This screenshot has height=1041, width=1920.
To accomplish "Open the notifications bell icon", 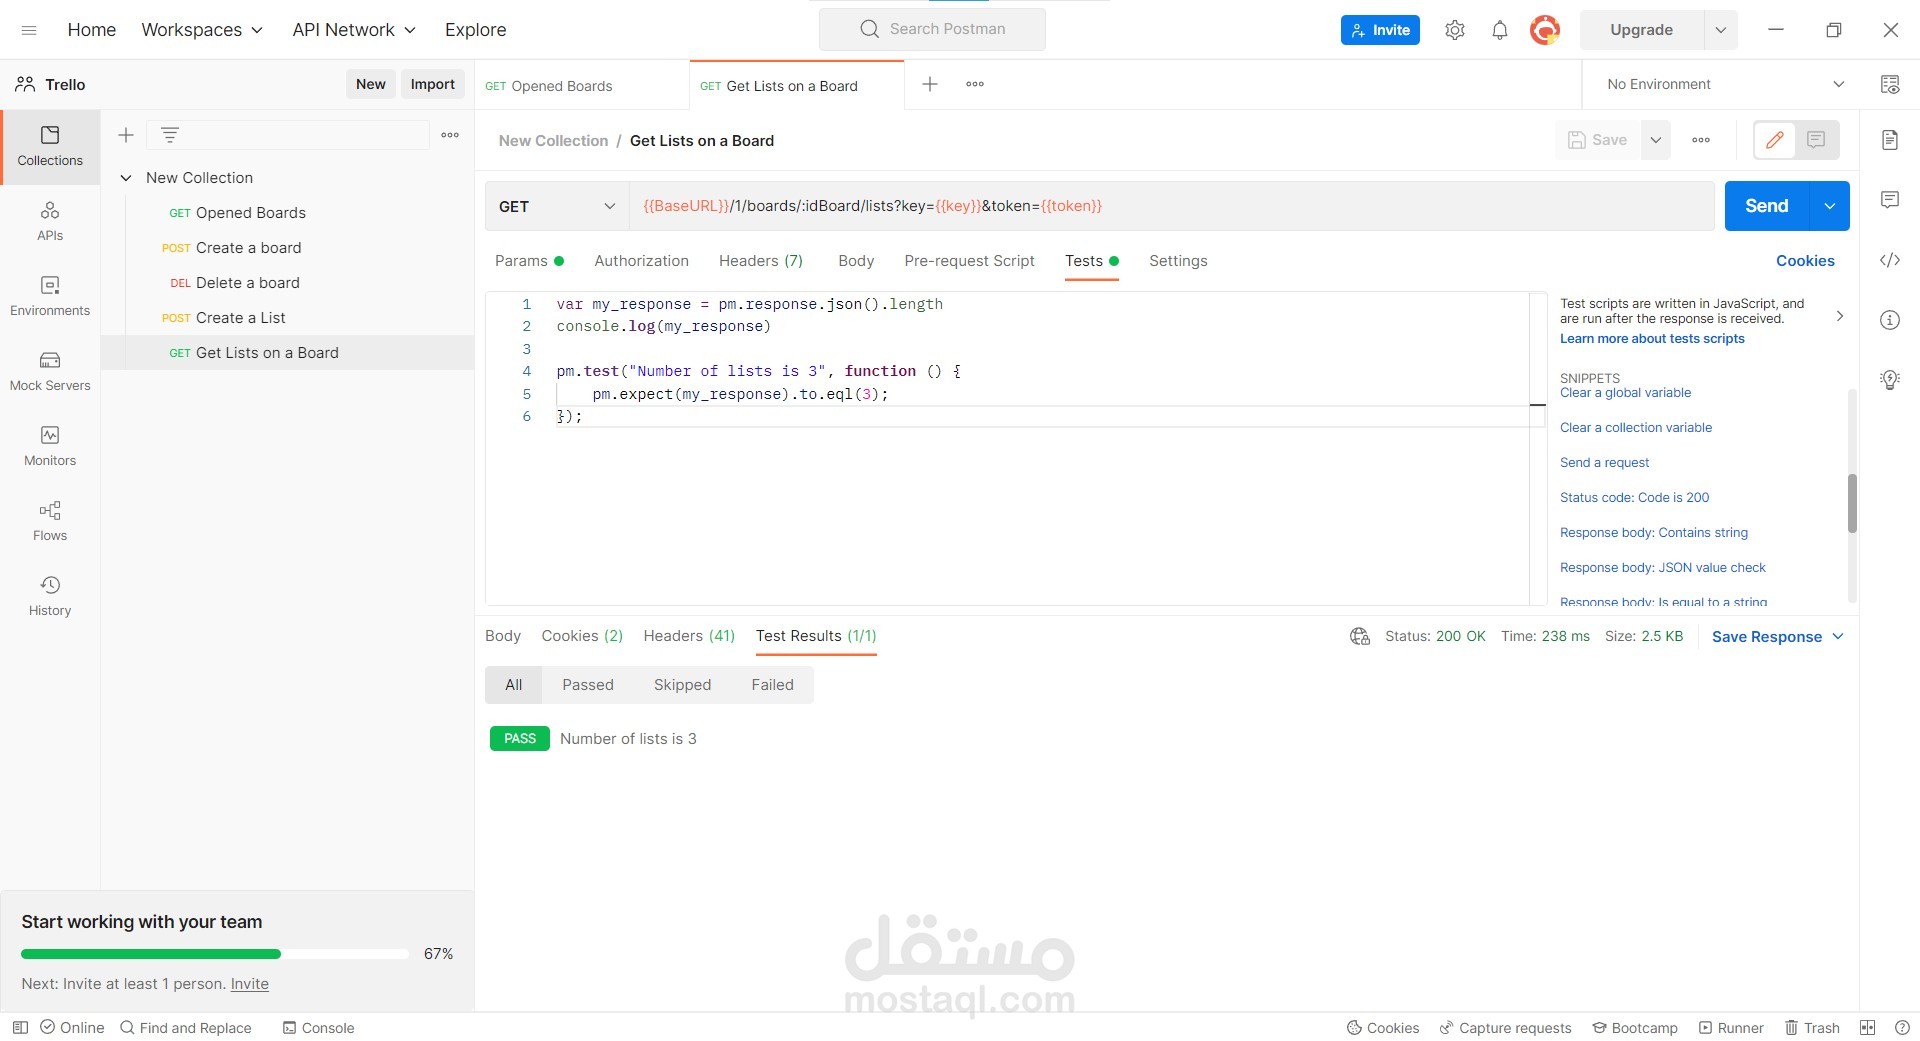I will pos(1500,30).
